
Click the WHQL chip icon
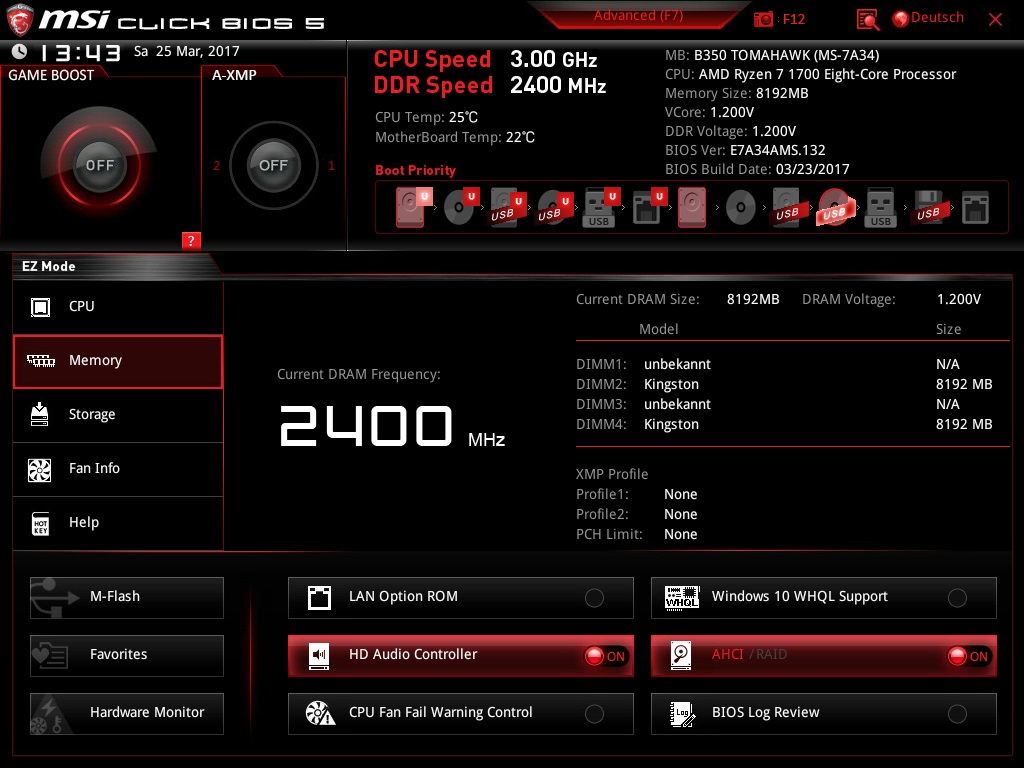click(682, 597)
